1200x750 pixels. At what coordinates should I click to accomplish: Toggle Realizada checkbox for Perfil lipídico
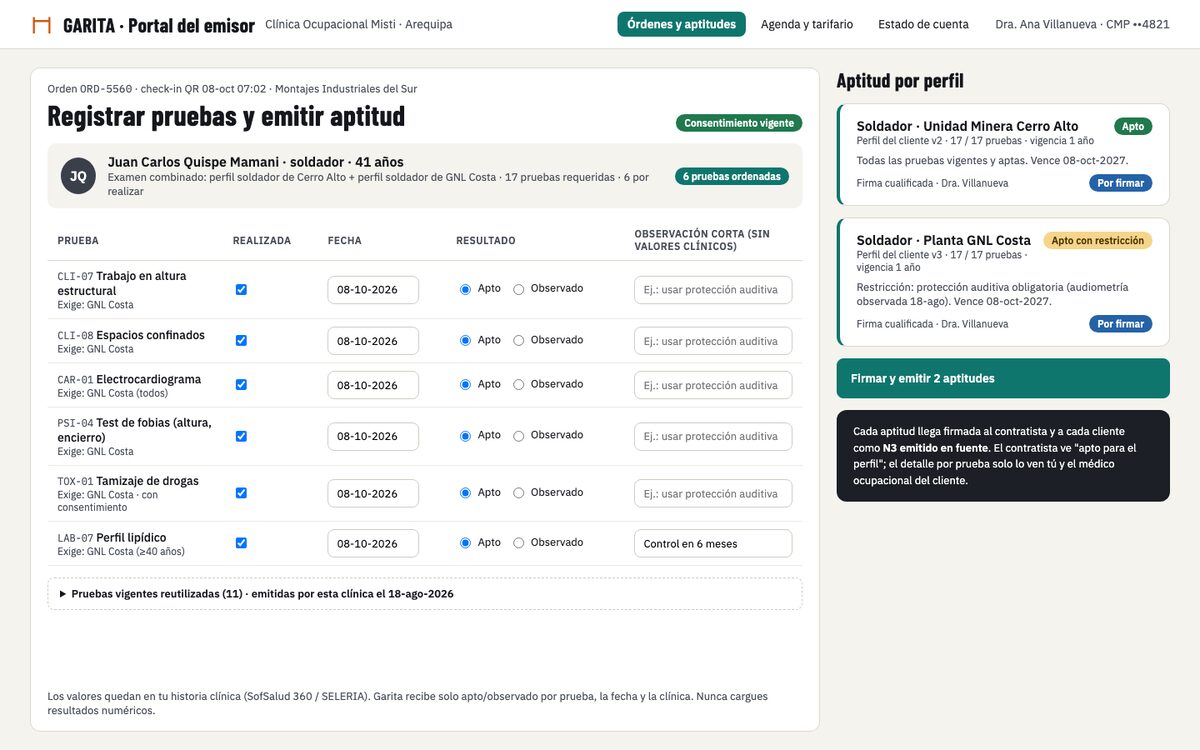[x=241, y=543]
